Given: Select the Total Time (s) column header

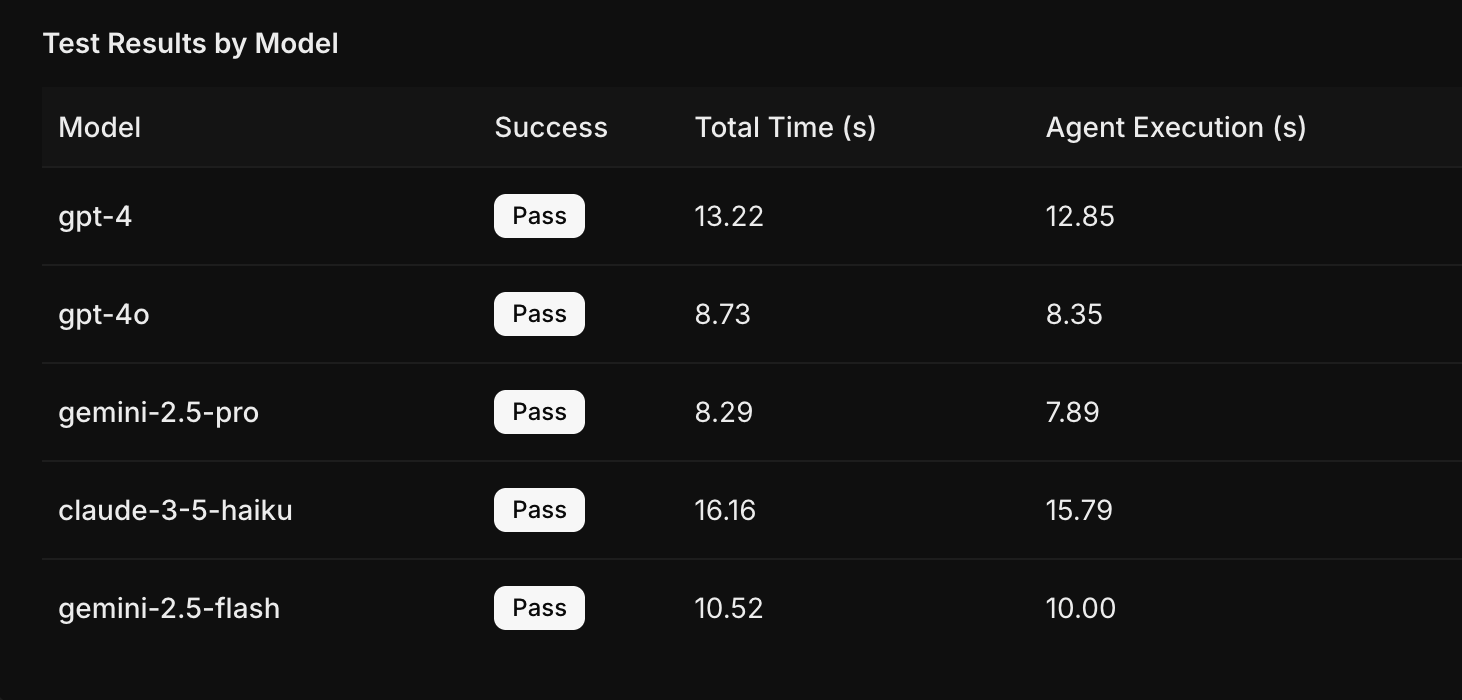Looking at the screenshot, I should (x=785, y=127).
